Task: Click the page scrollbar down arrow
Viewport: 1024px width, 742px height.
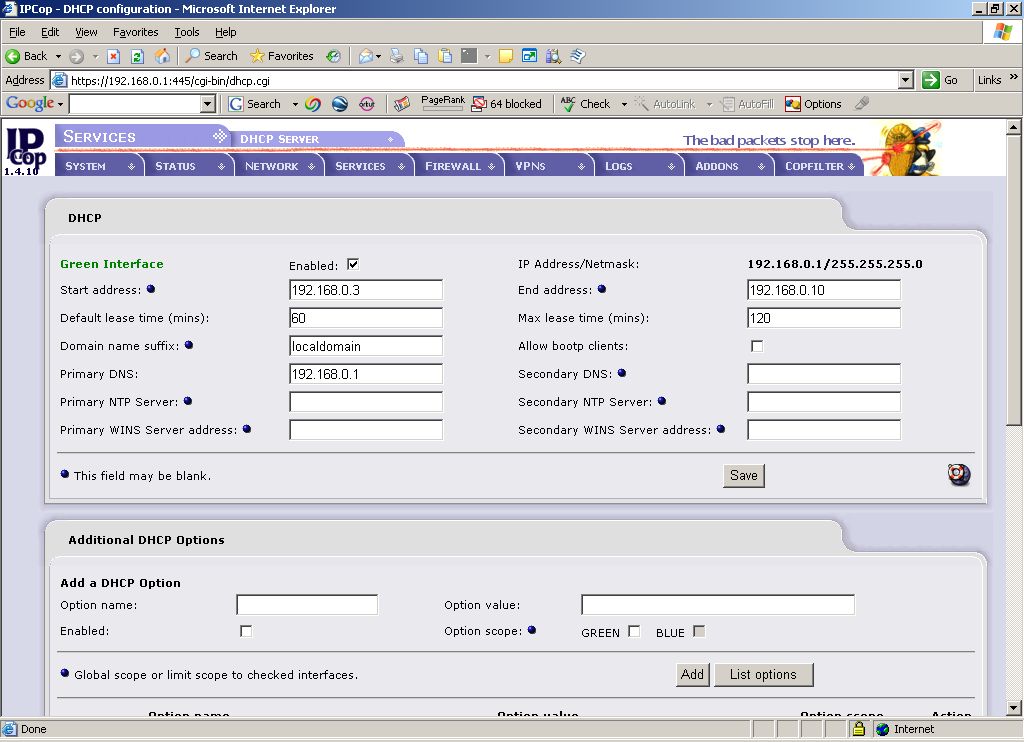Action: click(1014, 707)
